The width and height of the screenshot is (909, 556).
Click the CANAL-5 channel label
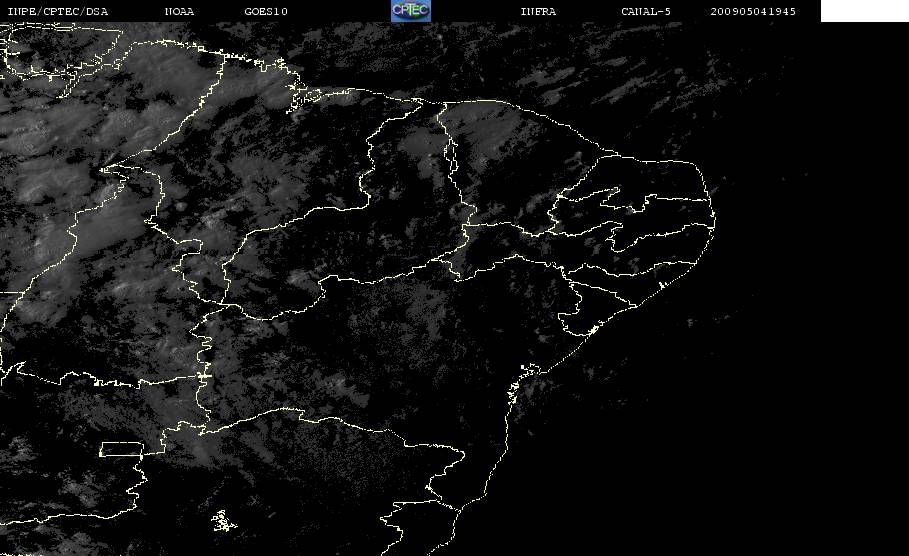[646, 12]
